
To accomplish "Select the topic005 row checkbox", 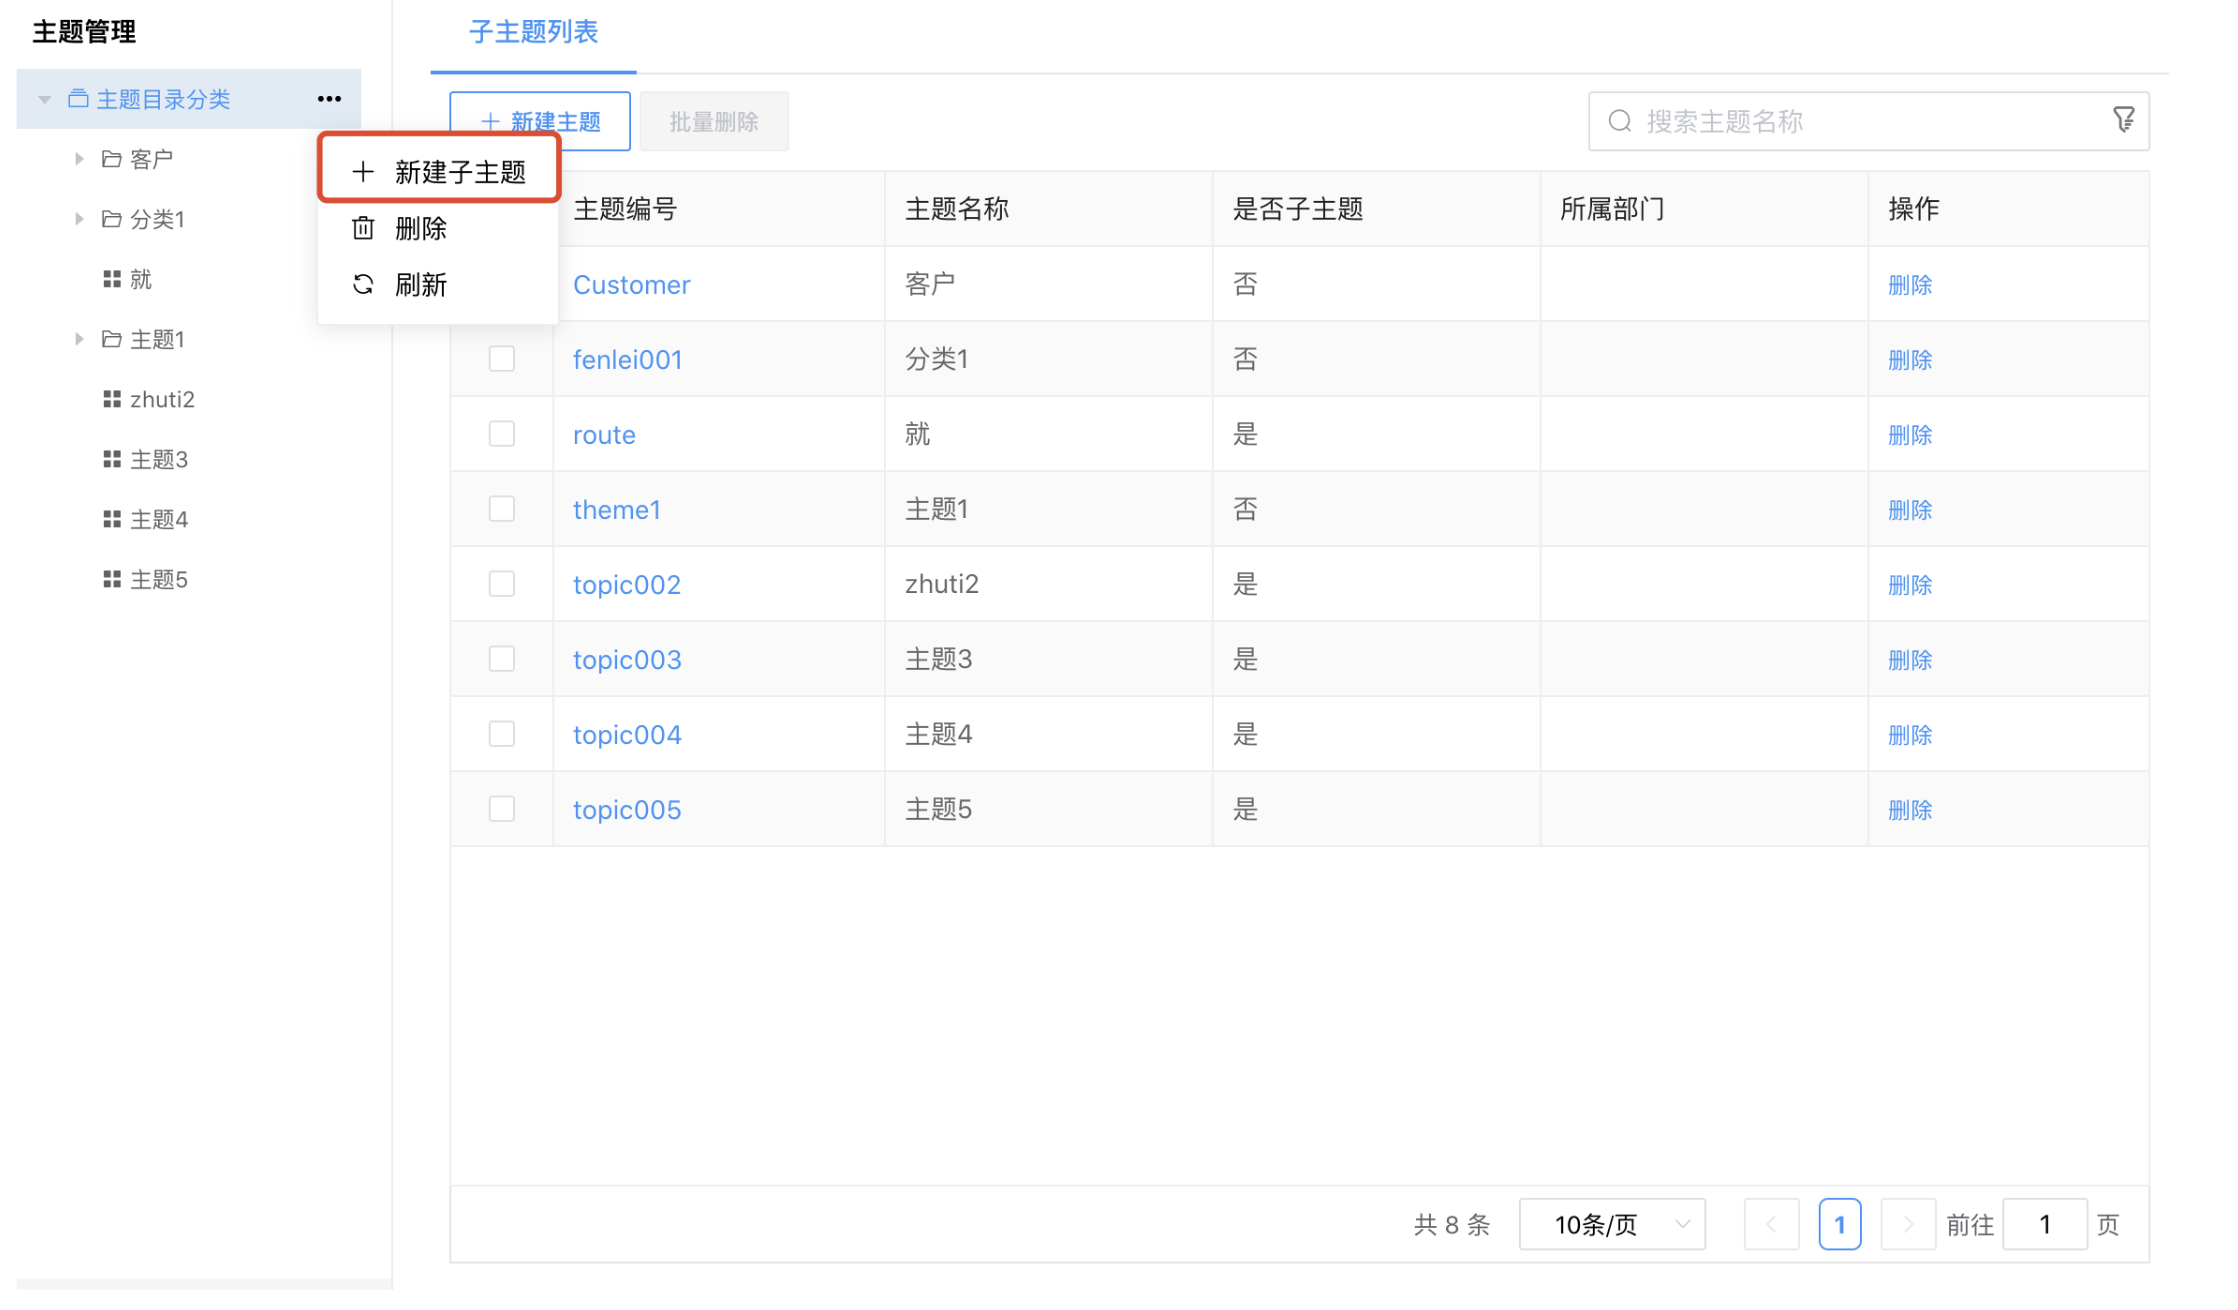I will 502,809.
